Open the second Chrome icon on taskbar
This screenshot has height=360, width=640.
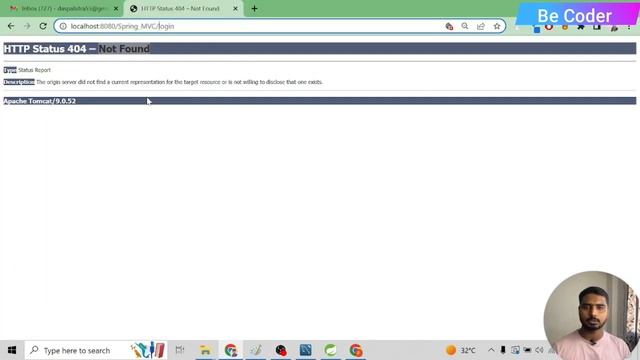point(356,350)
